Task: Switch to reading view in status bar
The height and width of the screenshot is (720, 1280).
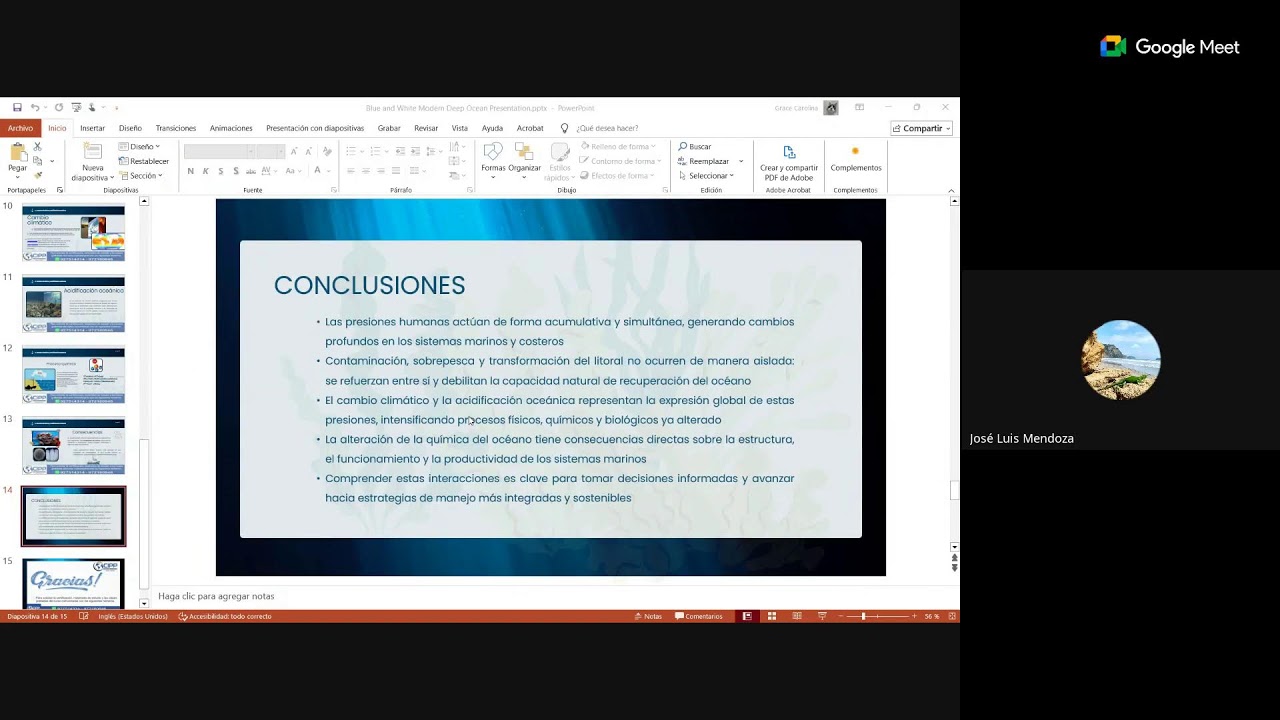Action: click(796, 616)
